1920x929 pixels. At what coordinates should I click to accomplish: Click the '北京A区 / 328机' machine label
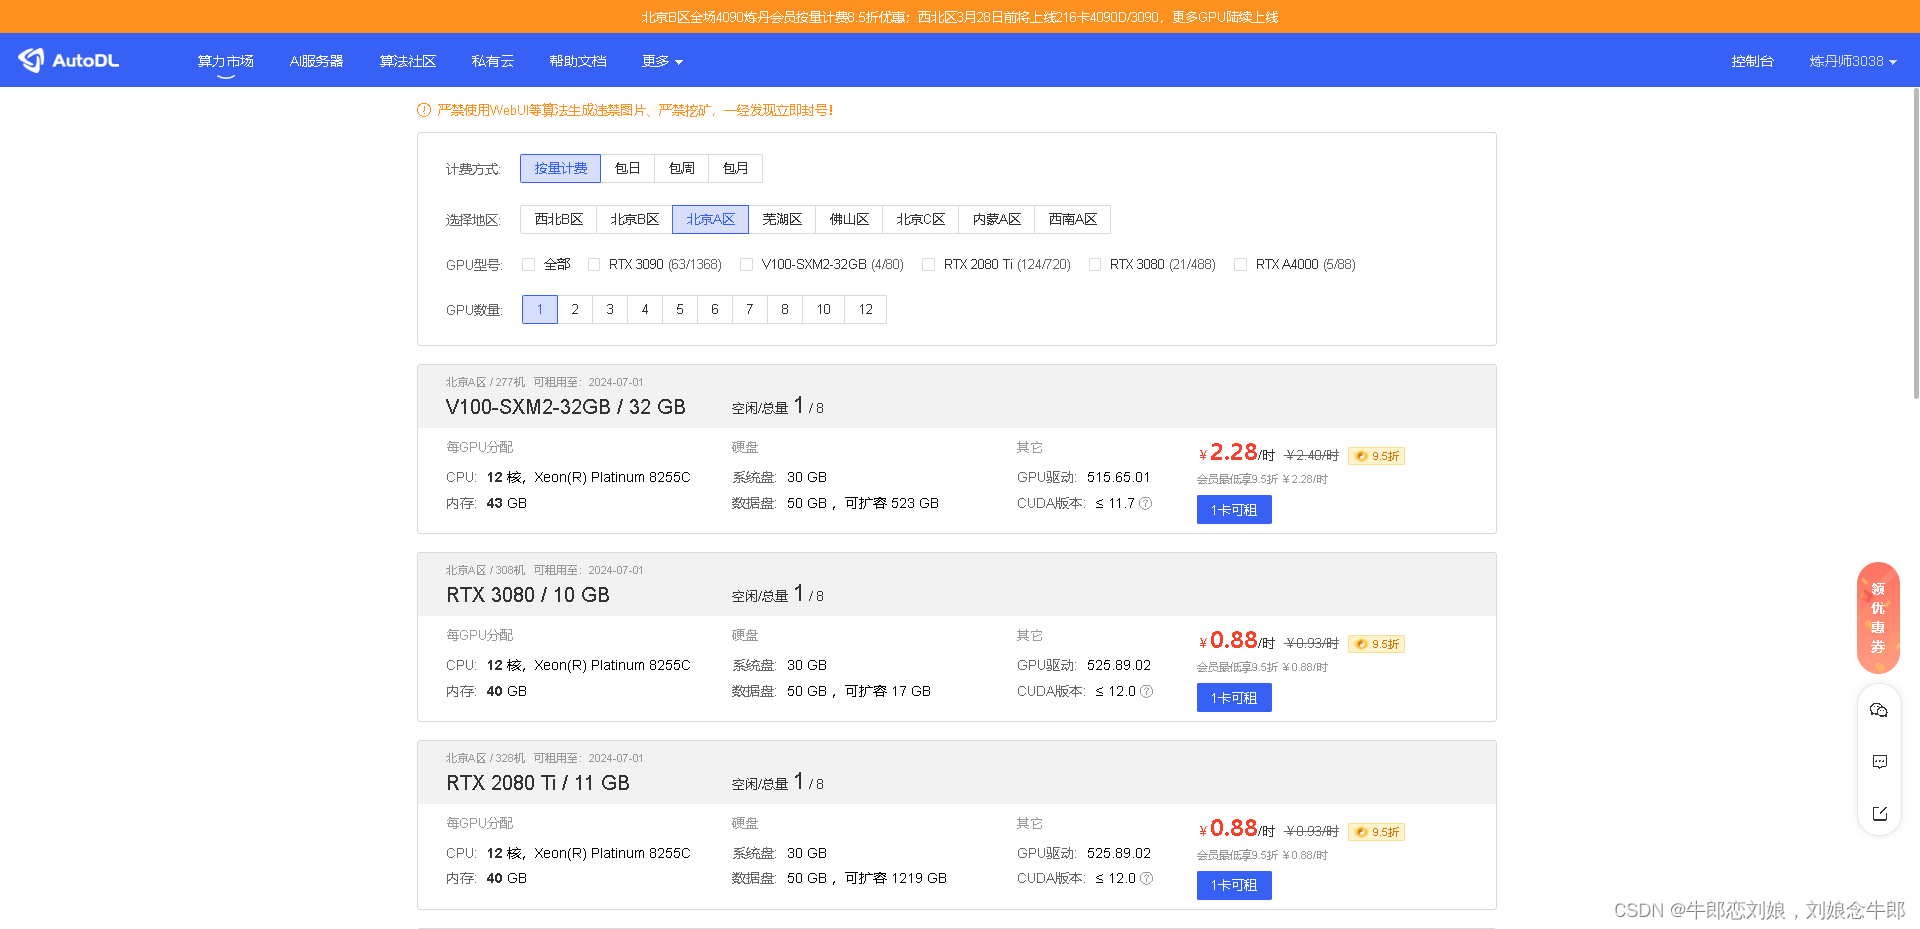click(x=485, y=758)
